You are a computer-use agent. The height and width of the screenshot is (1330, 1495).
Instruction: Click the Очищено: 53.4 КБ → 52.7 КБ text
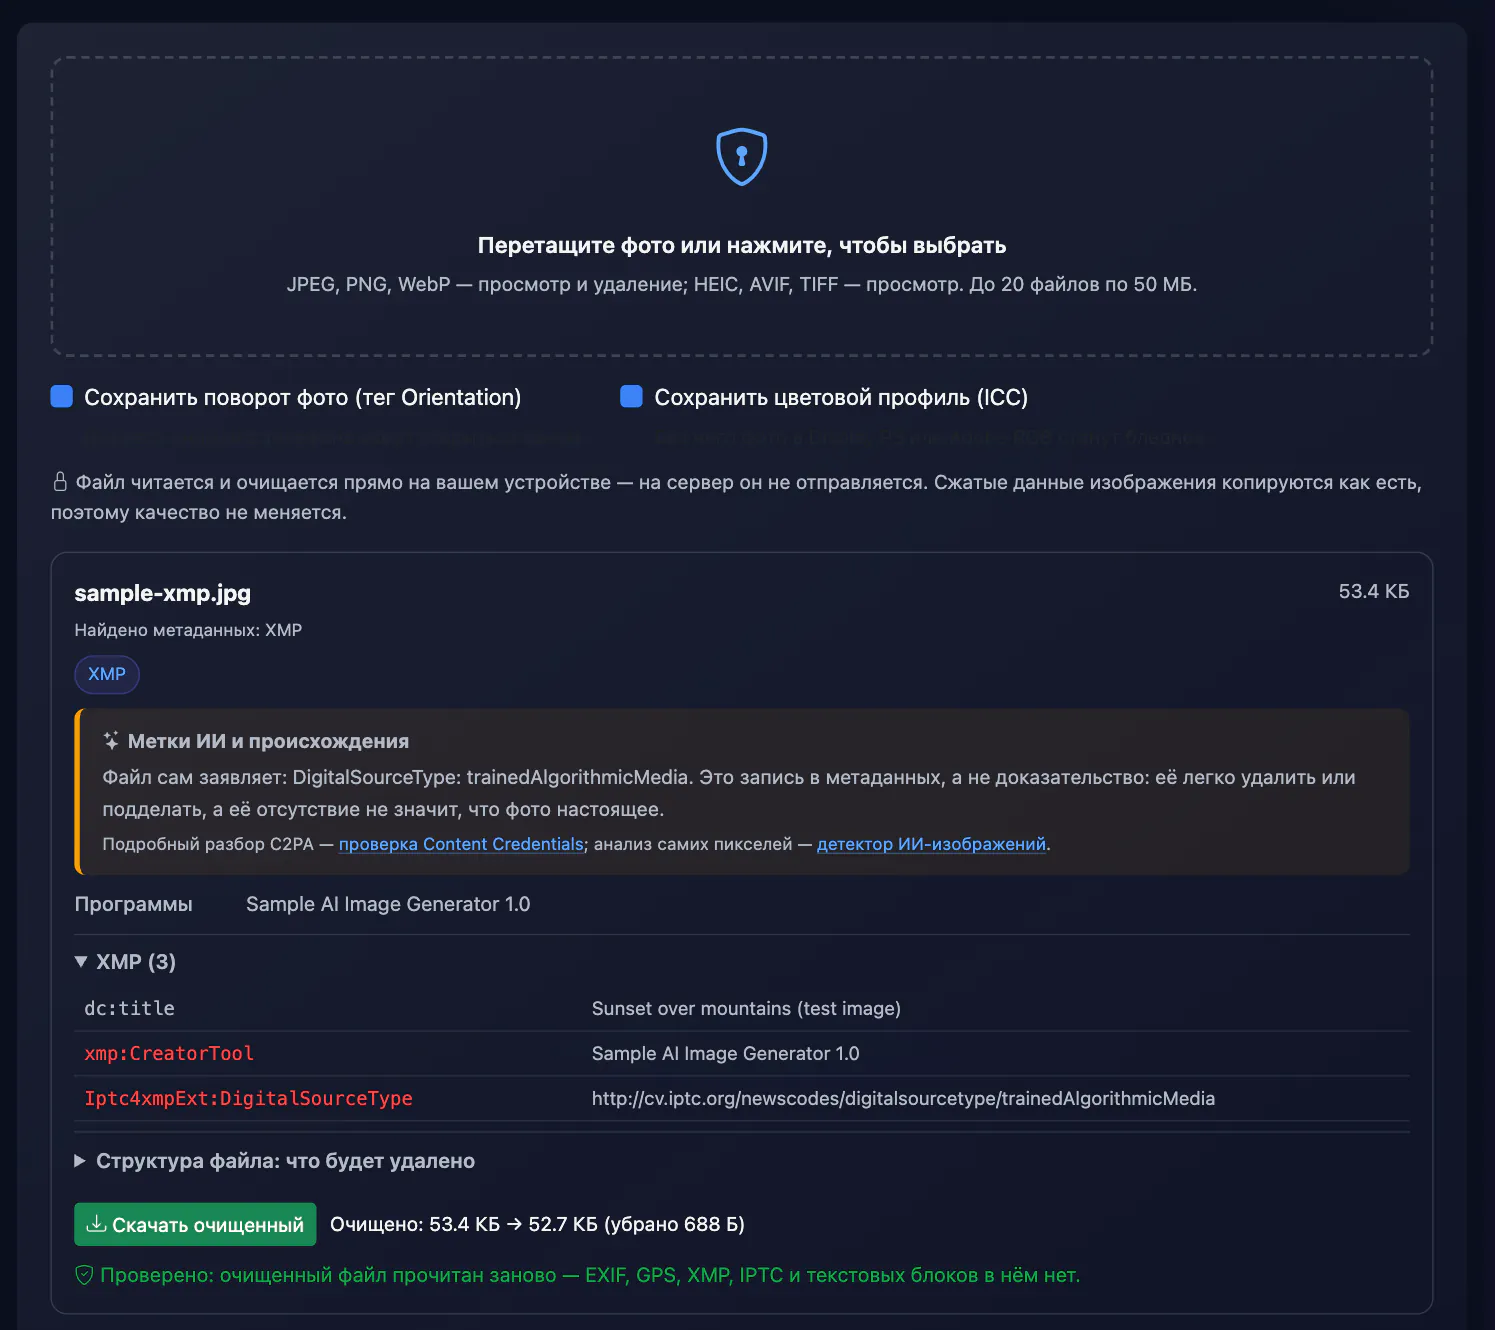(537, 1224)
